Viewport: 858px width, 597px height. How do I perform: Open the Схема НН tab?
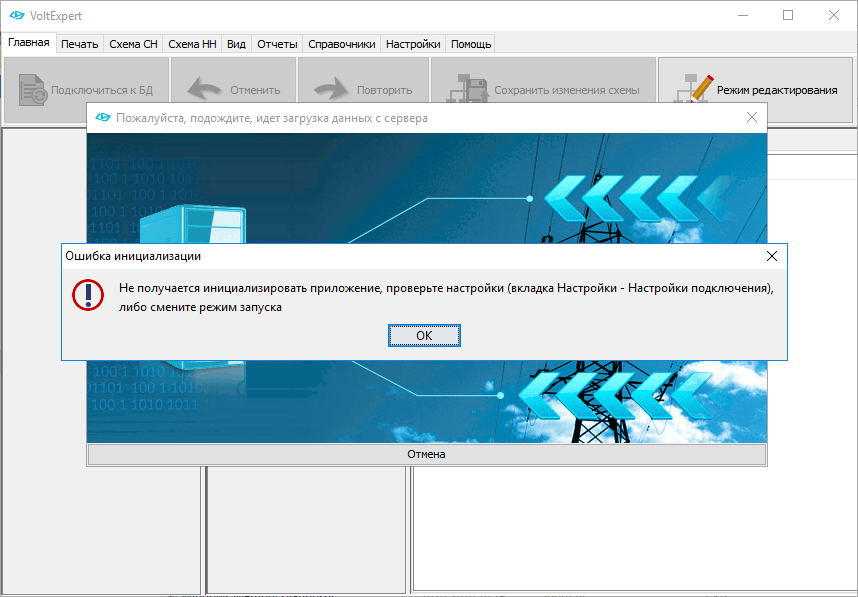tap(192, 44)
